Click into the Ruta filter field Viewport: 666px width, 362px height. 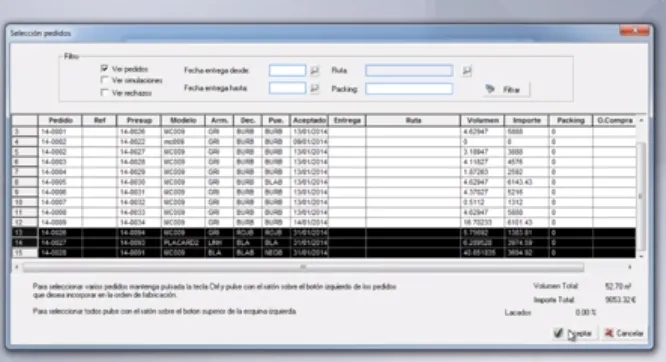pos(409,71)
